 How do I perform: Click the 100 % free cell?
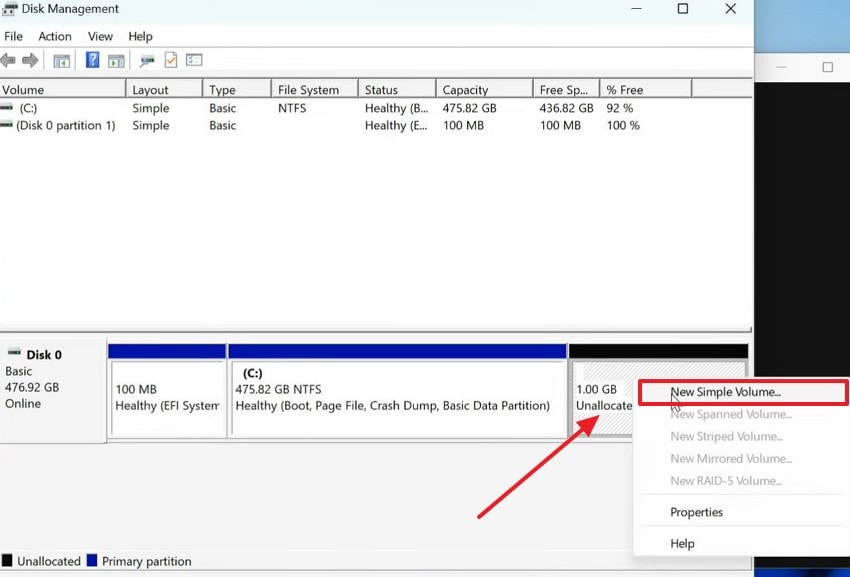[x=623, y=125]
